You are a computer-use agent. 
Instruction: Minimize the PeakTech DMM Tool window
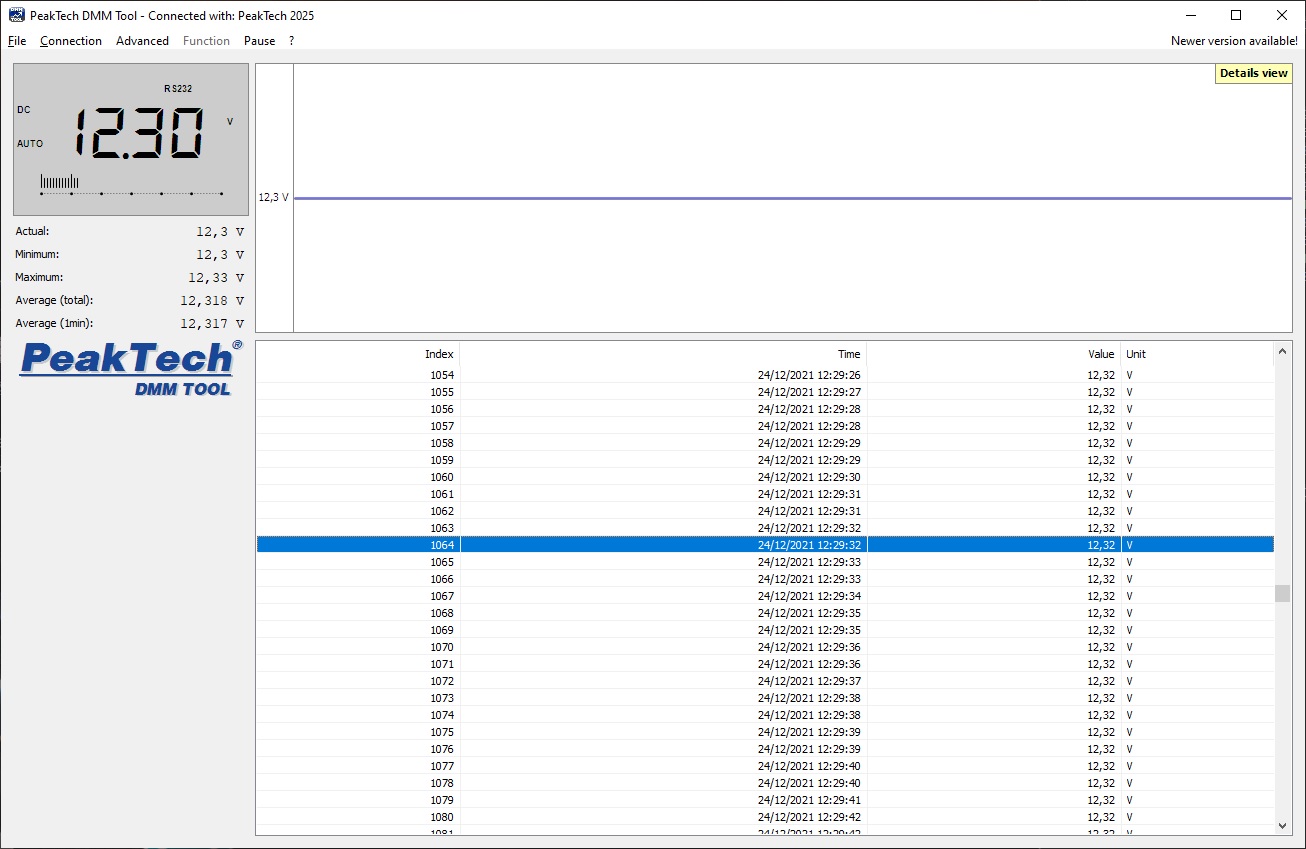click(x=1190, y=15)
